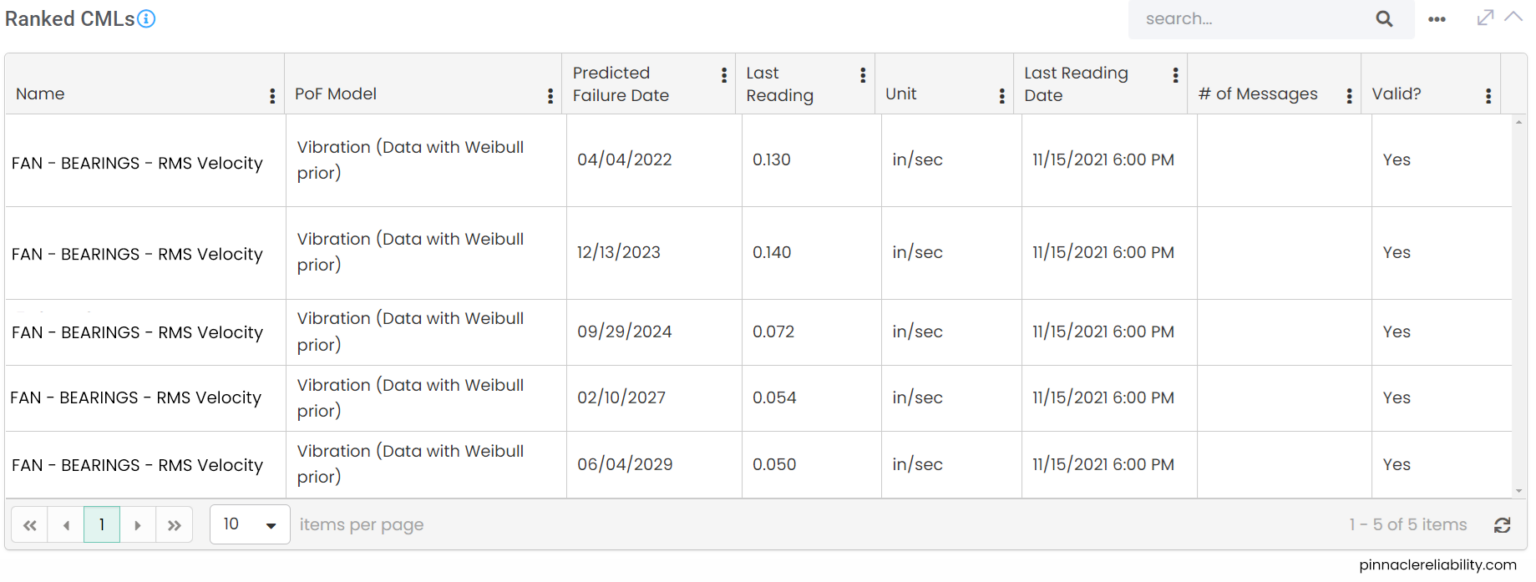Go to the first page
1536x582 pixels.
(30, 525)
